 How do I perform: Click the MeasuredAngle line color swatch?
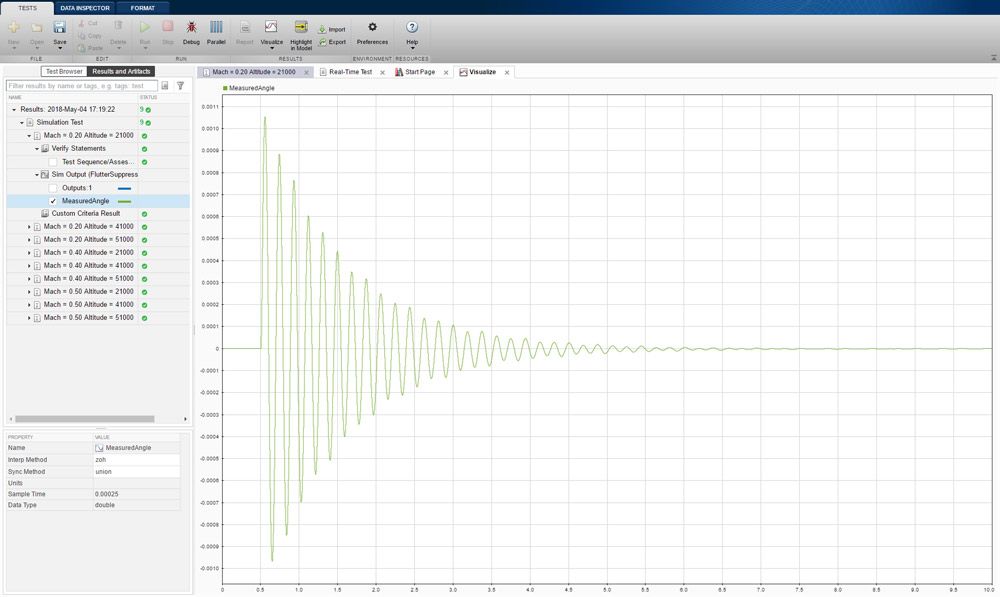pyautogui.click(x=125, y=201)
